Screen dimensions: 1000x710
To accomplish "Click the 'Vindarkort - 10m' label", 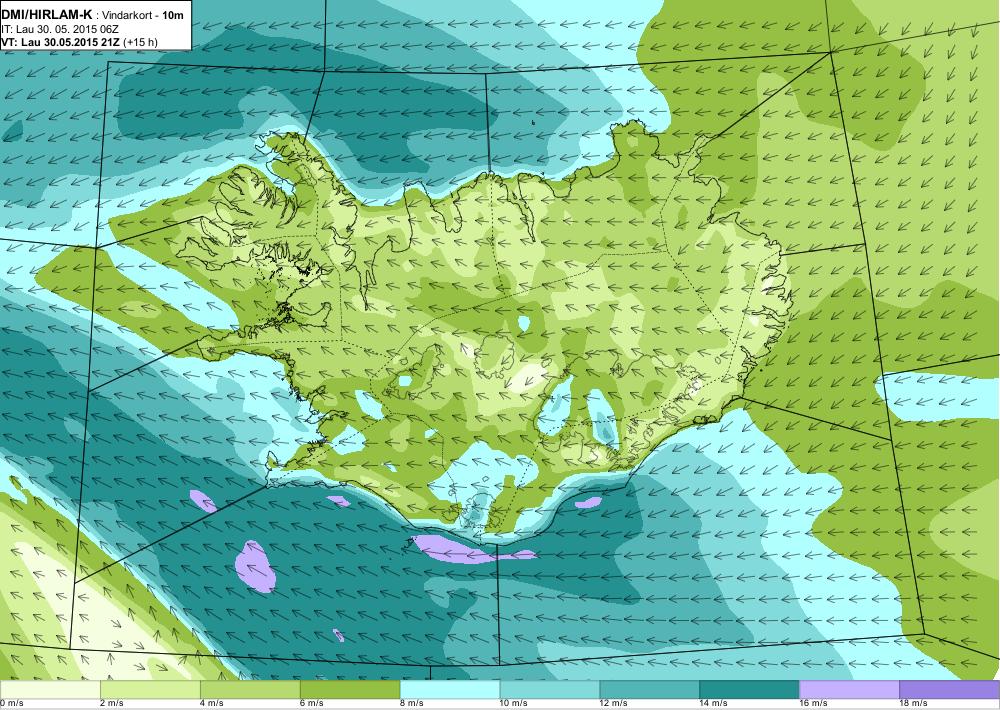I will tap(142, 15).
